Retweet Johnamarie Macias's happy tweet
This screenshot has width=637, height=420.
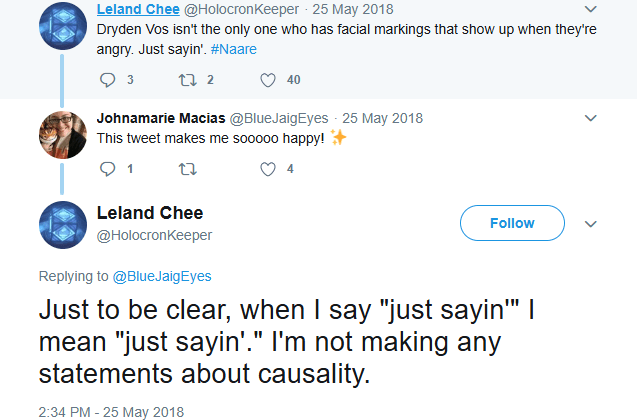tap(188, 169)
